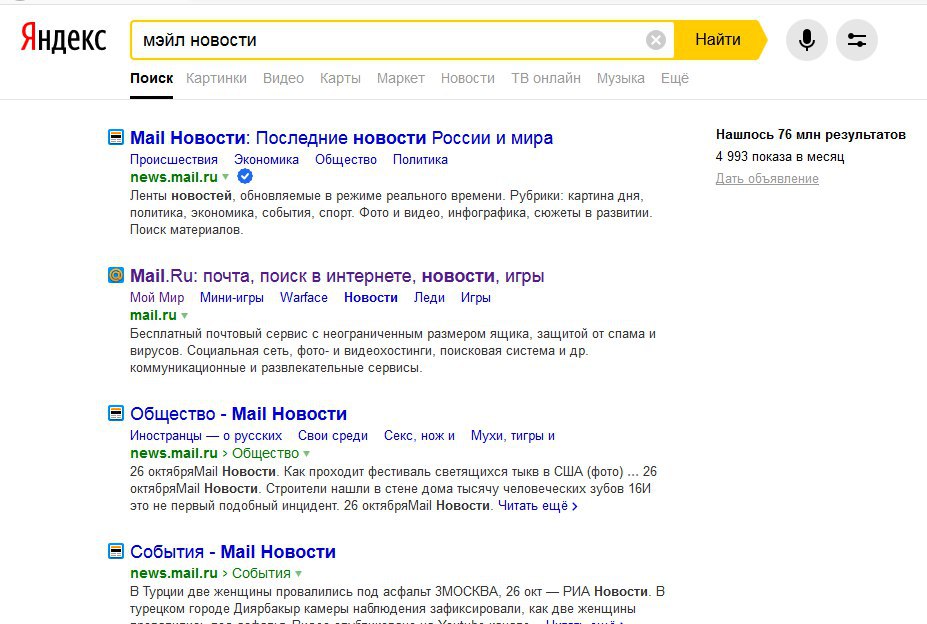Click Читать ещё in Общество snippet
The image size is (927, 624).
tap(537, 506)
